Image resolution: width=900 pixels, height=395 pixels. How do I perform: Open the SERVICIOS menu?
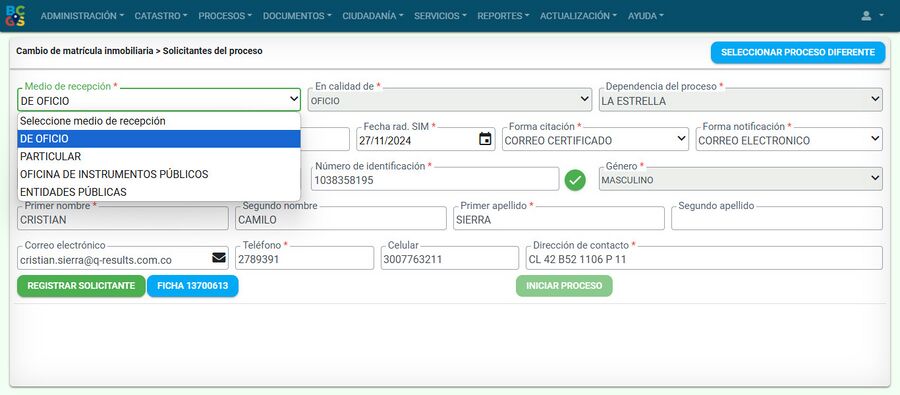(x=440, y=16)
